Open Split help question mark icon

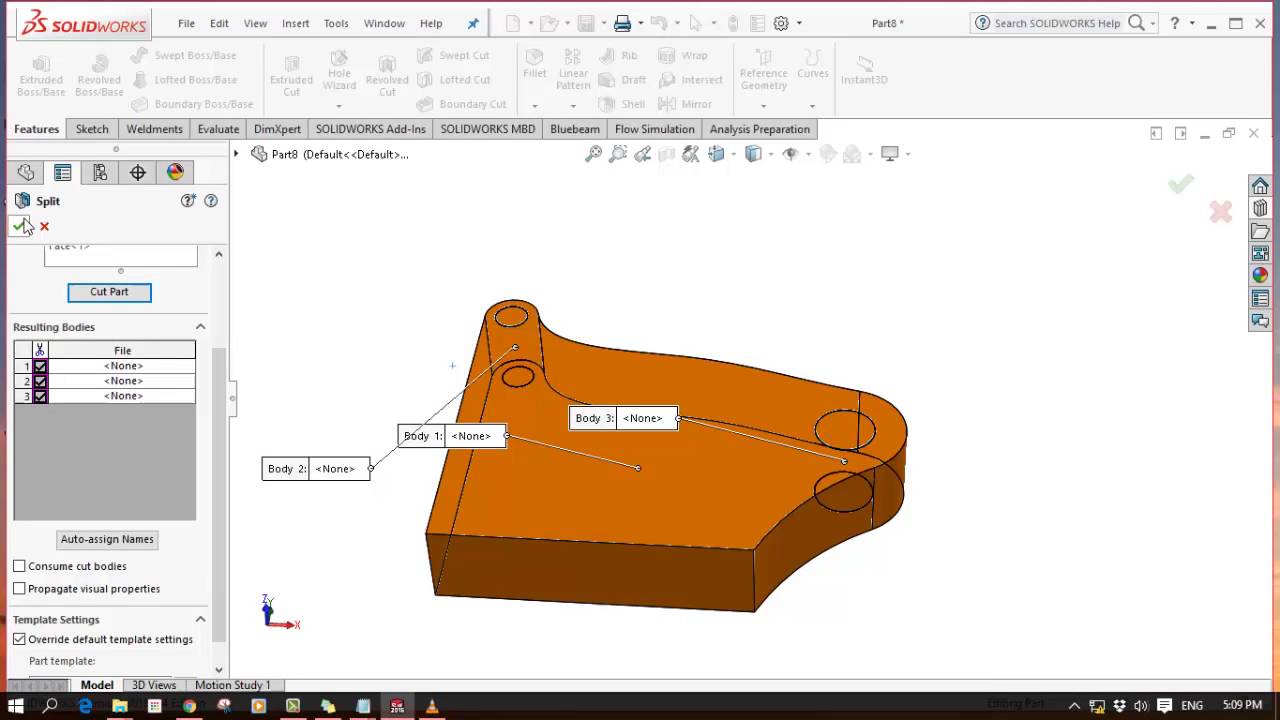click(x=211, y=201)
